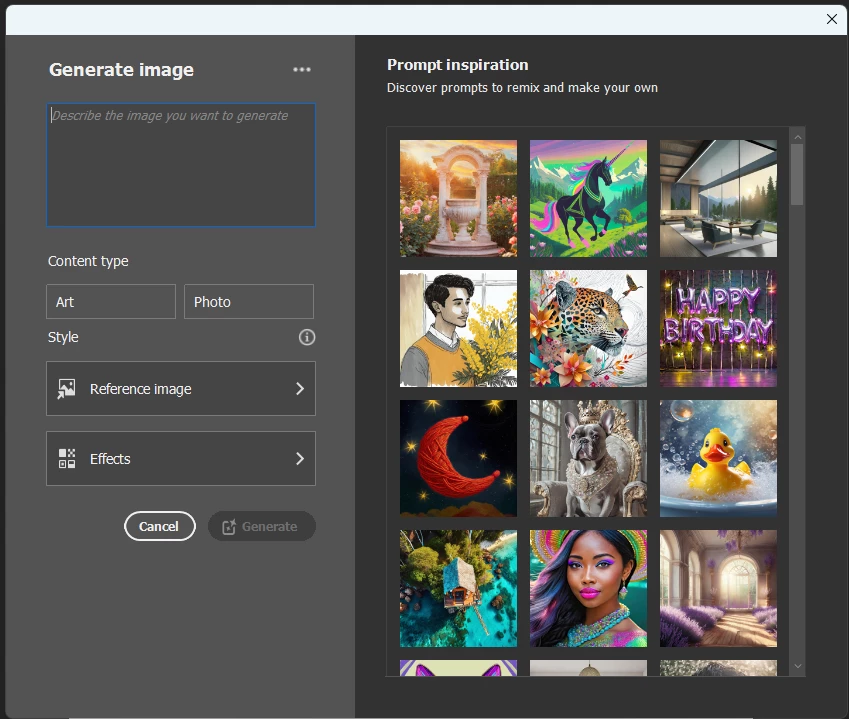Click the Generate button
The image size is (849, 719).
tap(262, 526)
